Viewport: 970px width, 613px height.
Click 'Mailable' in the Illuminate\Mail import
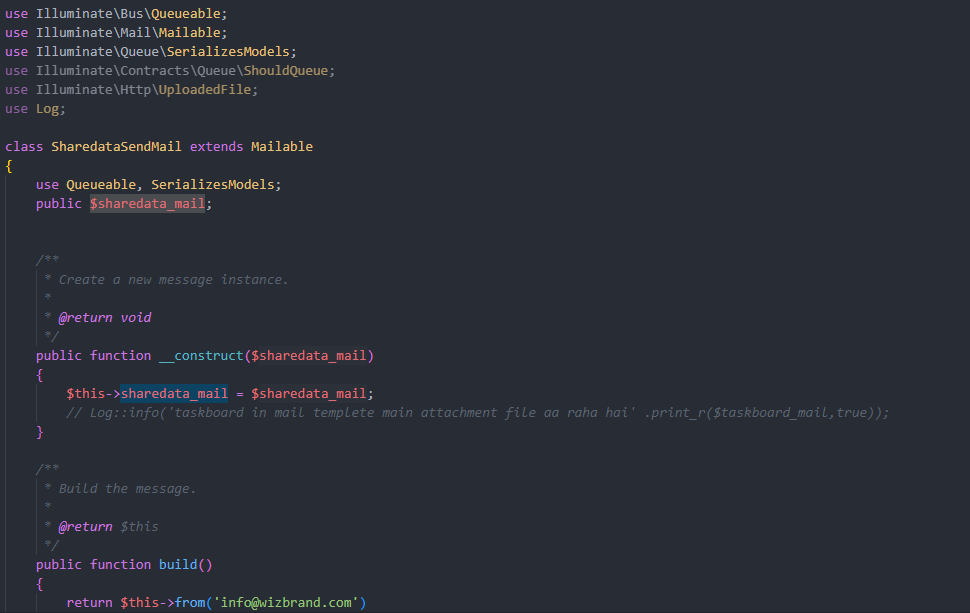[189, 33]
